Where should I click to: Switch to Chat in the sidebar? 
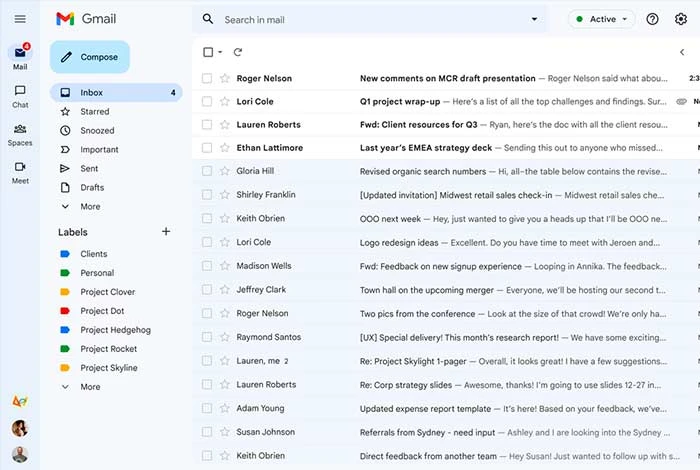pyautogui.click(x=20, y=94)
